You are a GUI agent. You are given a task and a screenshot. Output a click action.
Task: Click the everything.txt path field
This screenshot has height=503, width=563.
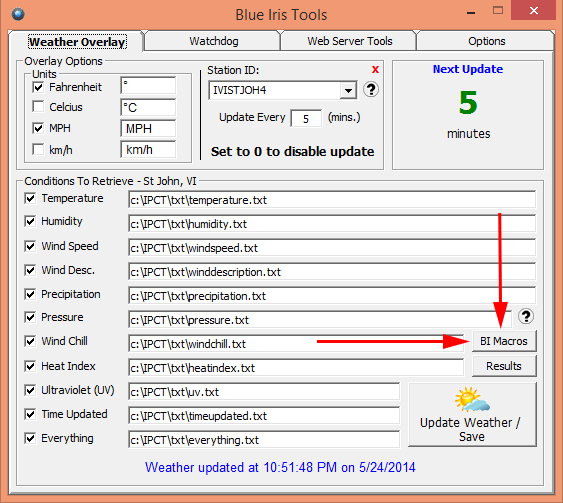[x=264, y=440]
